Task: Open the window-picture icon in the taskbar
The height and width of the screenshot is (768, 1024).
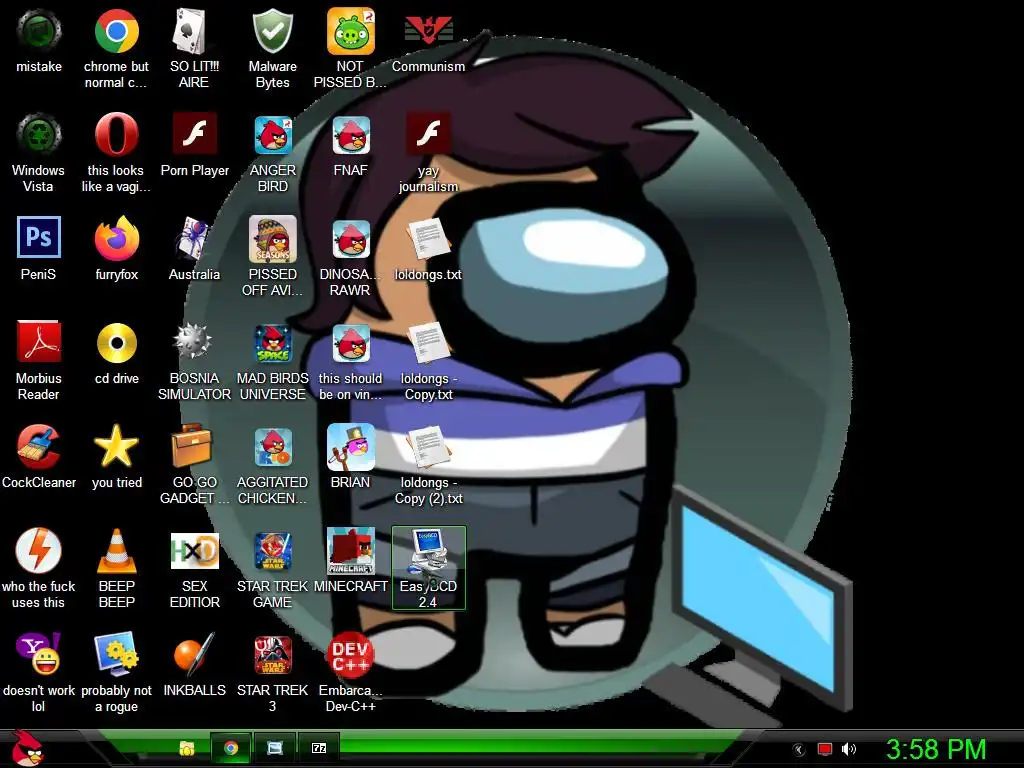Action: (275, 748)
